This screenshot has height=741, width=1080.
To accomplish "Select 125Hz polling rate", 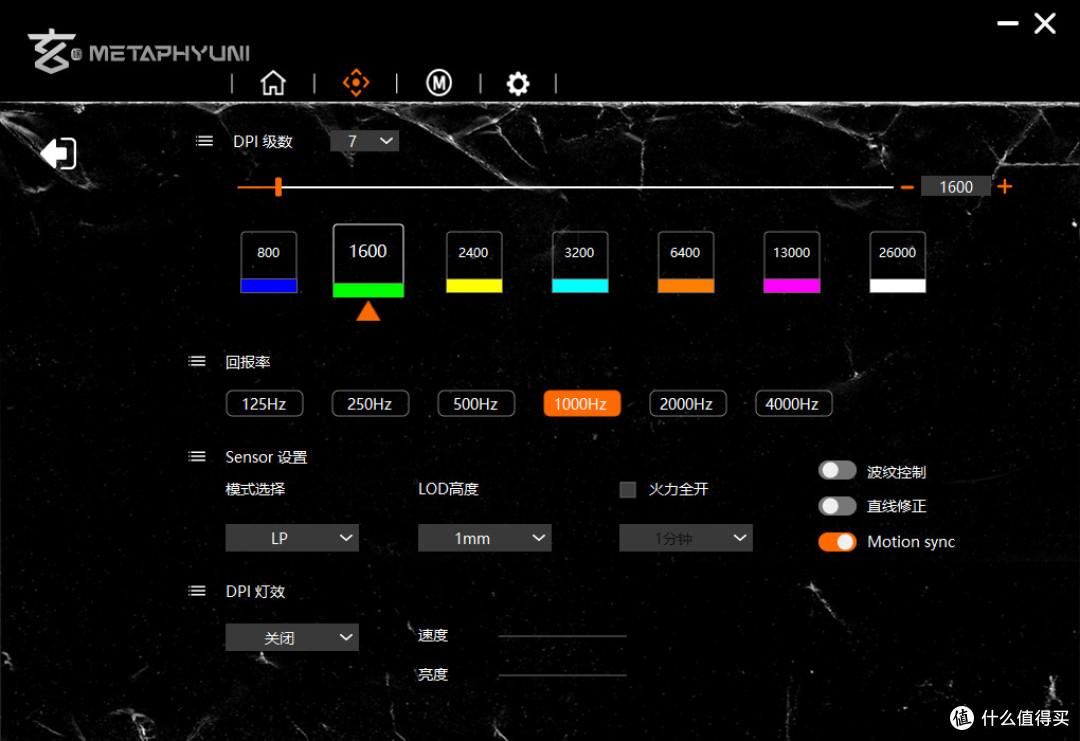I will pos(264,404).
